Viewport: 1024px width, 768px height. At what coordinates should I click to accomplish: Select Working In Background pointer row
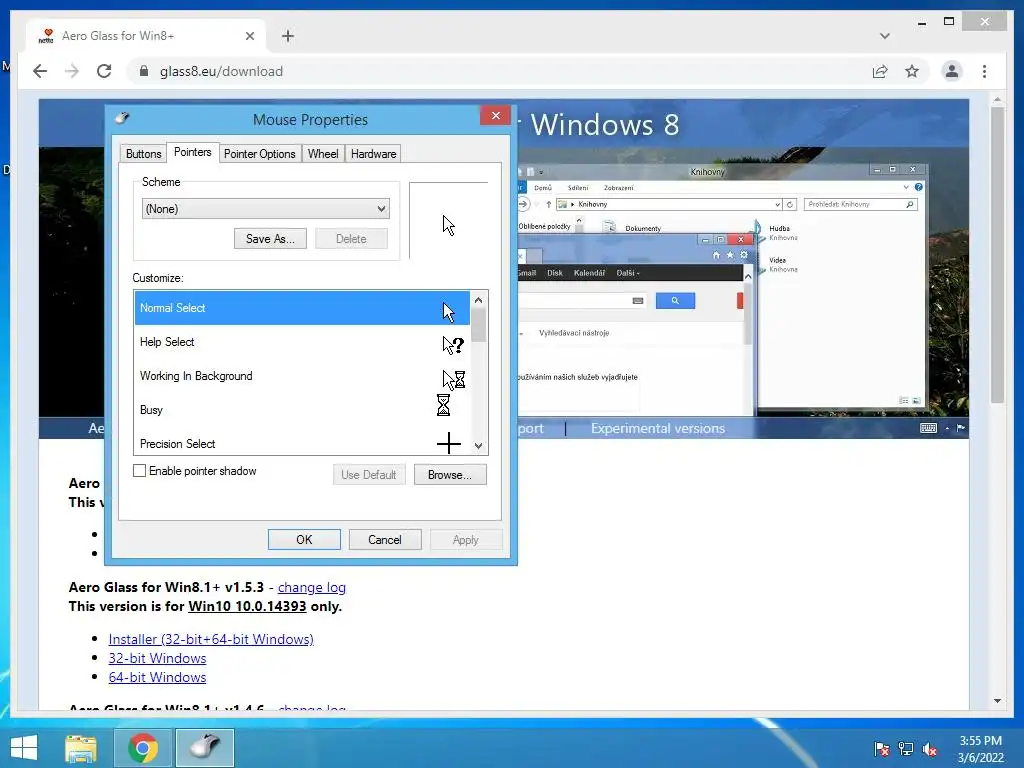click(302, 376)
